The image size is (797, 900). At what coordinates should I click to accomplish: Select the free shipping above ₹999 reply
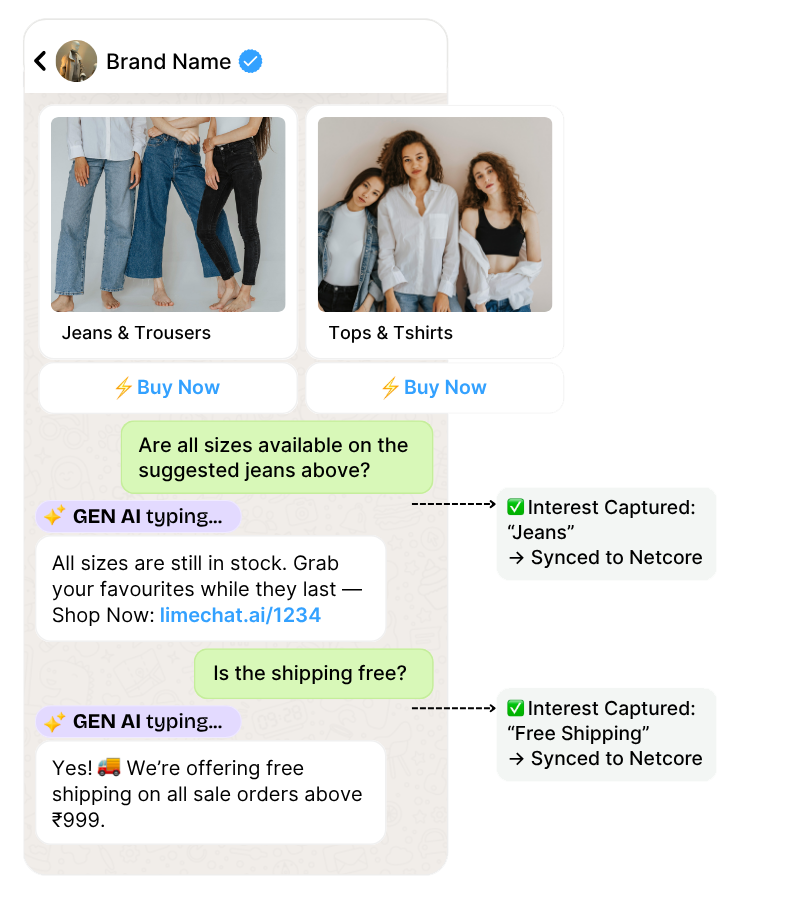[x=211, y=793]
